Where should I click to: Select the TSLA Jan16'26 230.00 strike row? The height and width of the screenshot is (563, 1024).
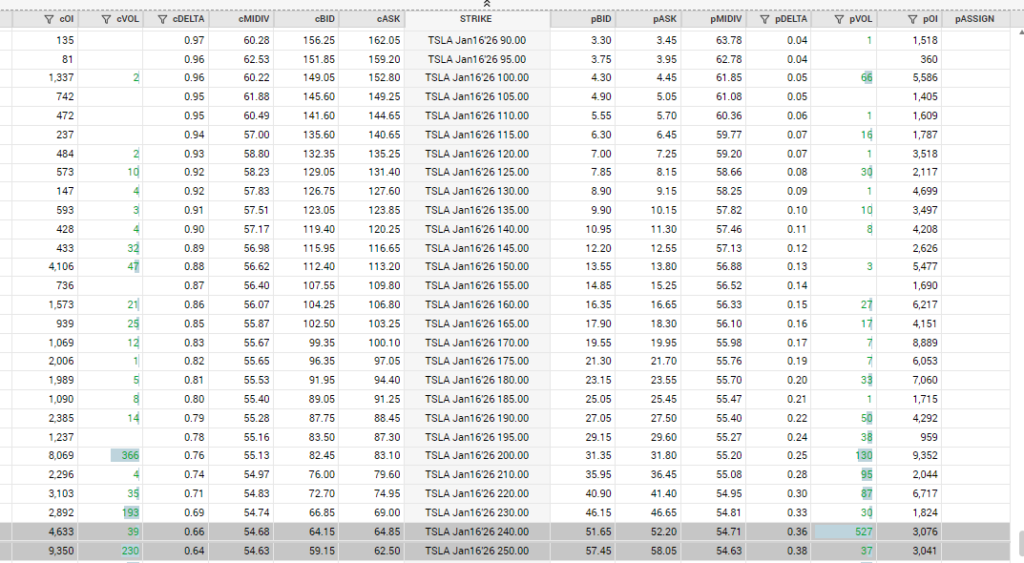tap(477, 512)
